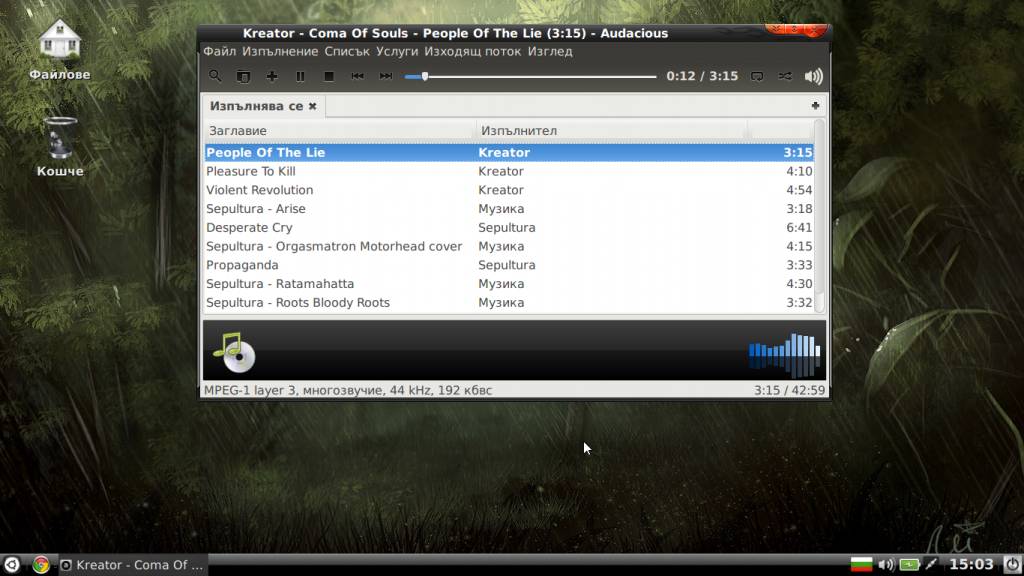Add a new playlist with plus button

point(815,105)
